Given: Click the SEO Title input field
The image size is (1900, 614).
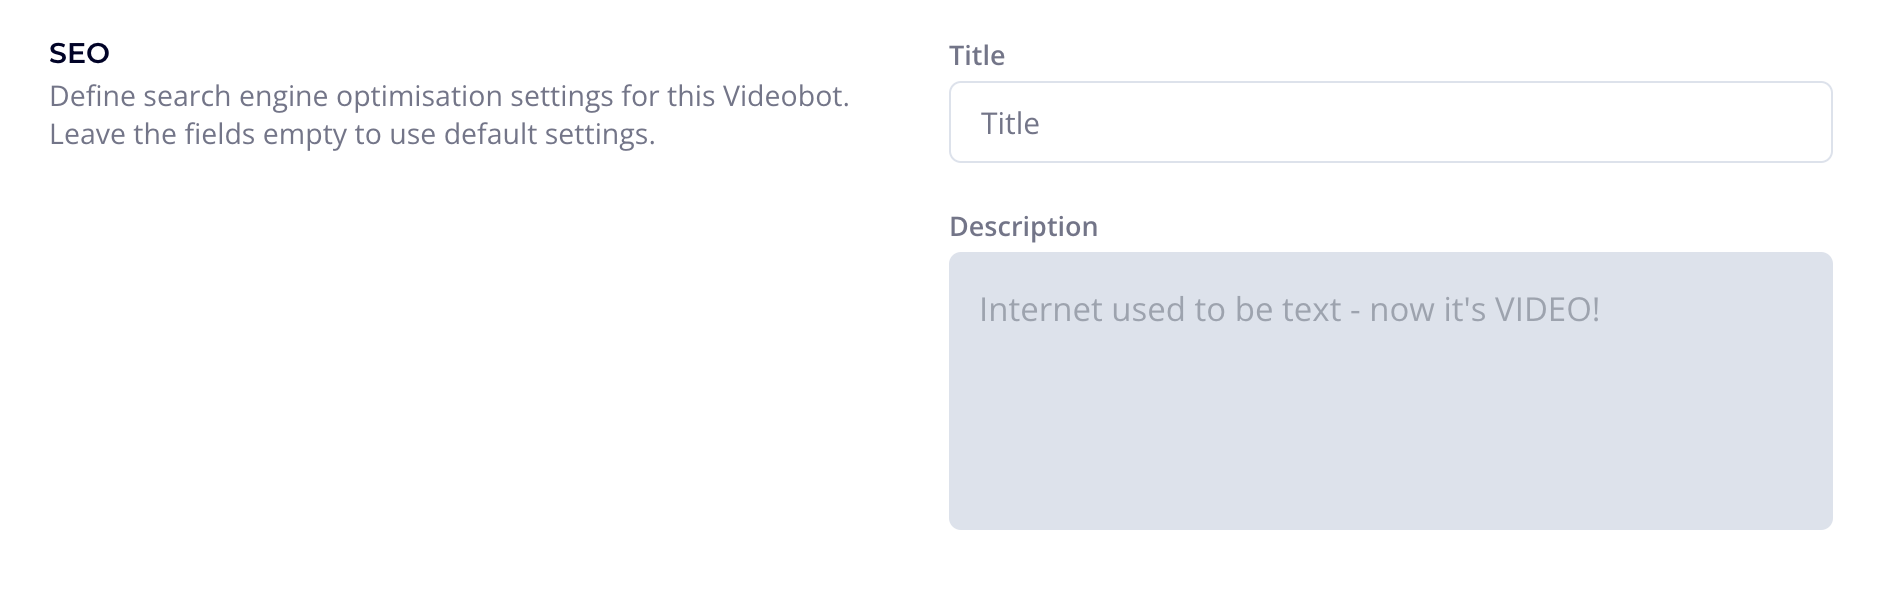Looking at the screenshot, I should [x=1390, y=122].
